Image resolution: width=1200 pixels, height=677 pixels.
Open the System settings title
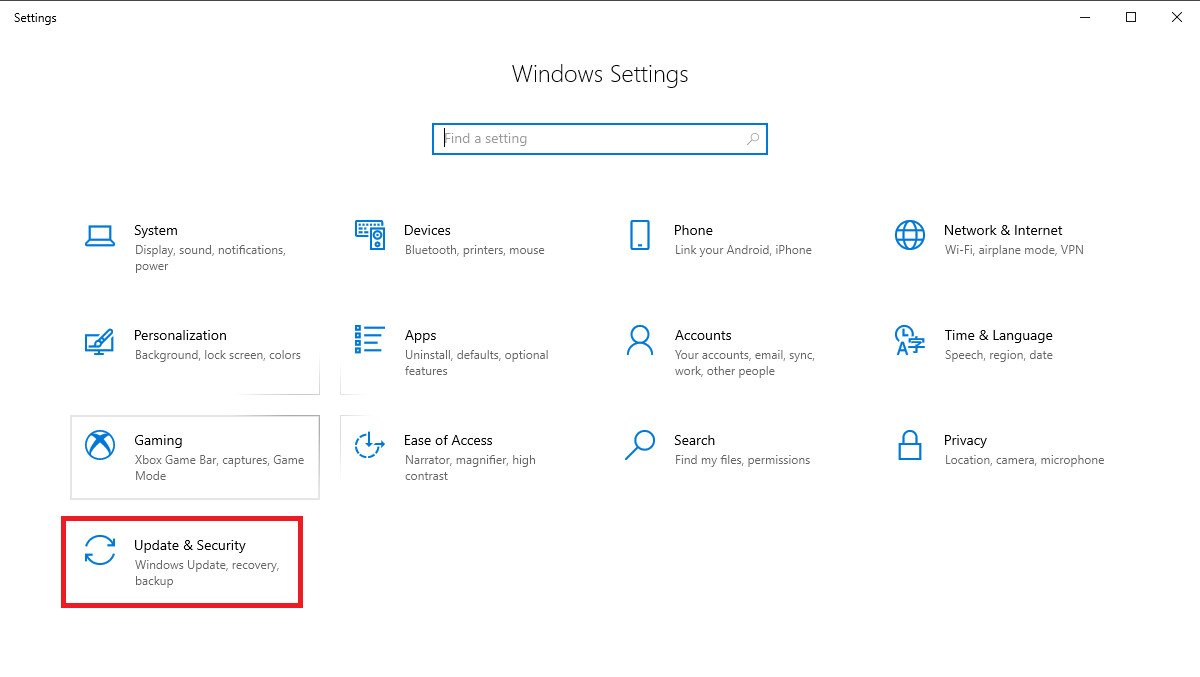coord(156,230)
